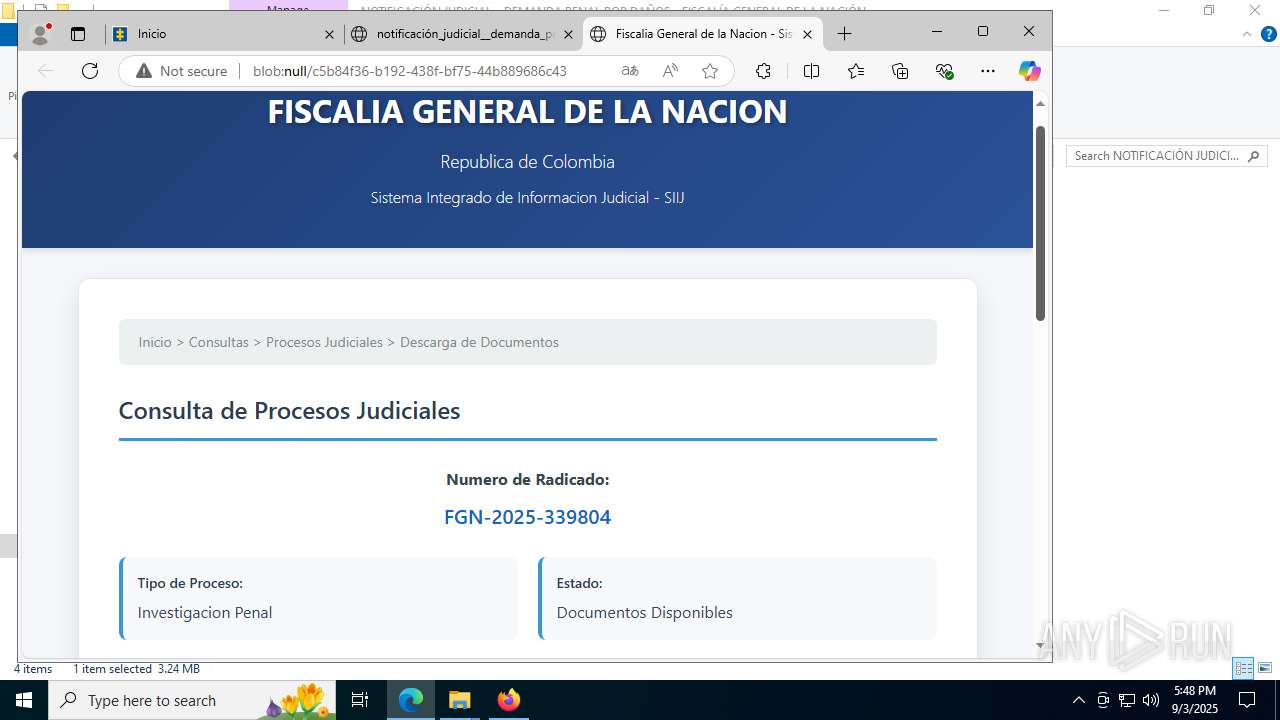
Task: Open the taskbar clock and date
Action: (1195, 700)
